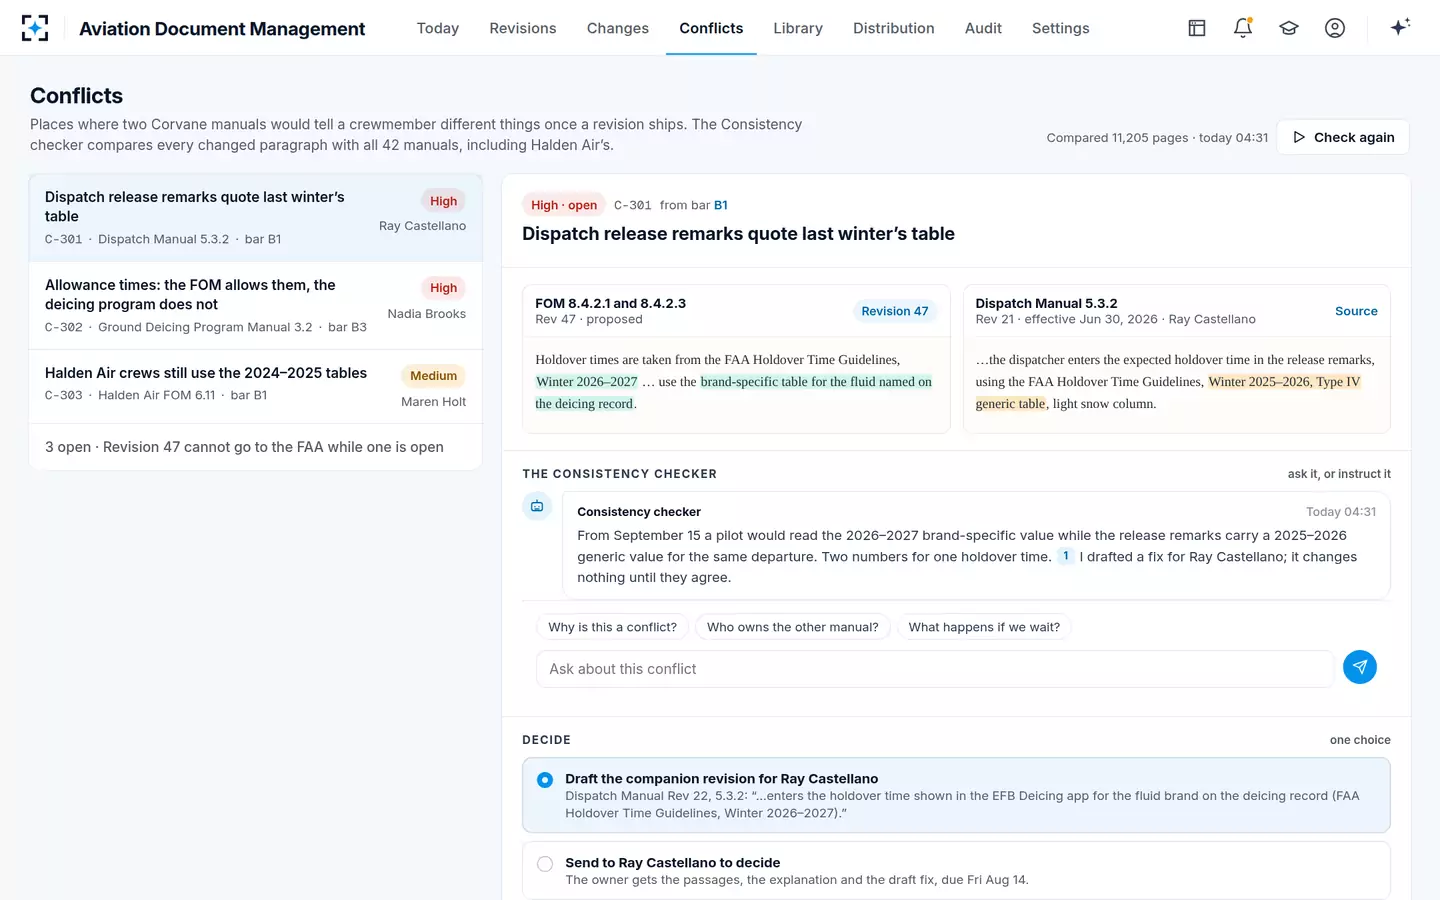Ask 'Why is this a conflict?'
The width and height of the screenshot is (1440, 900).
pos(612,627)
